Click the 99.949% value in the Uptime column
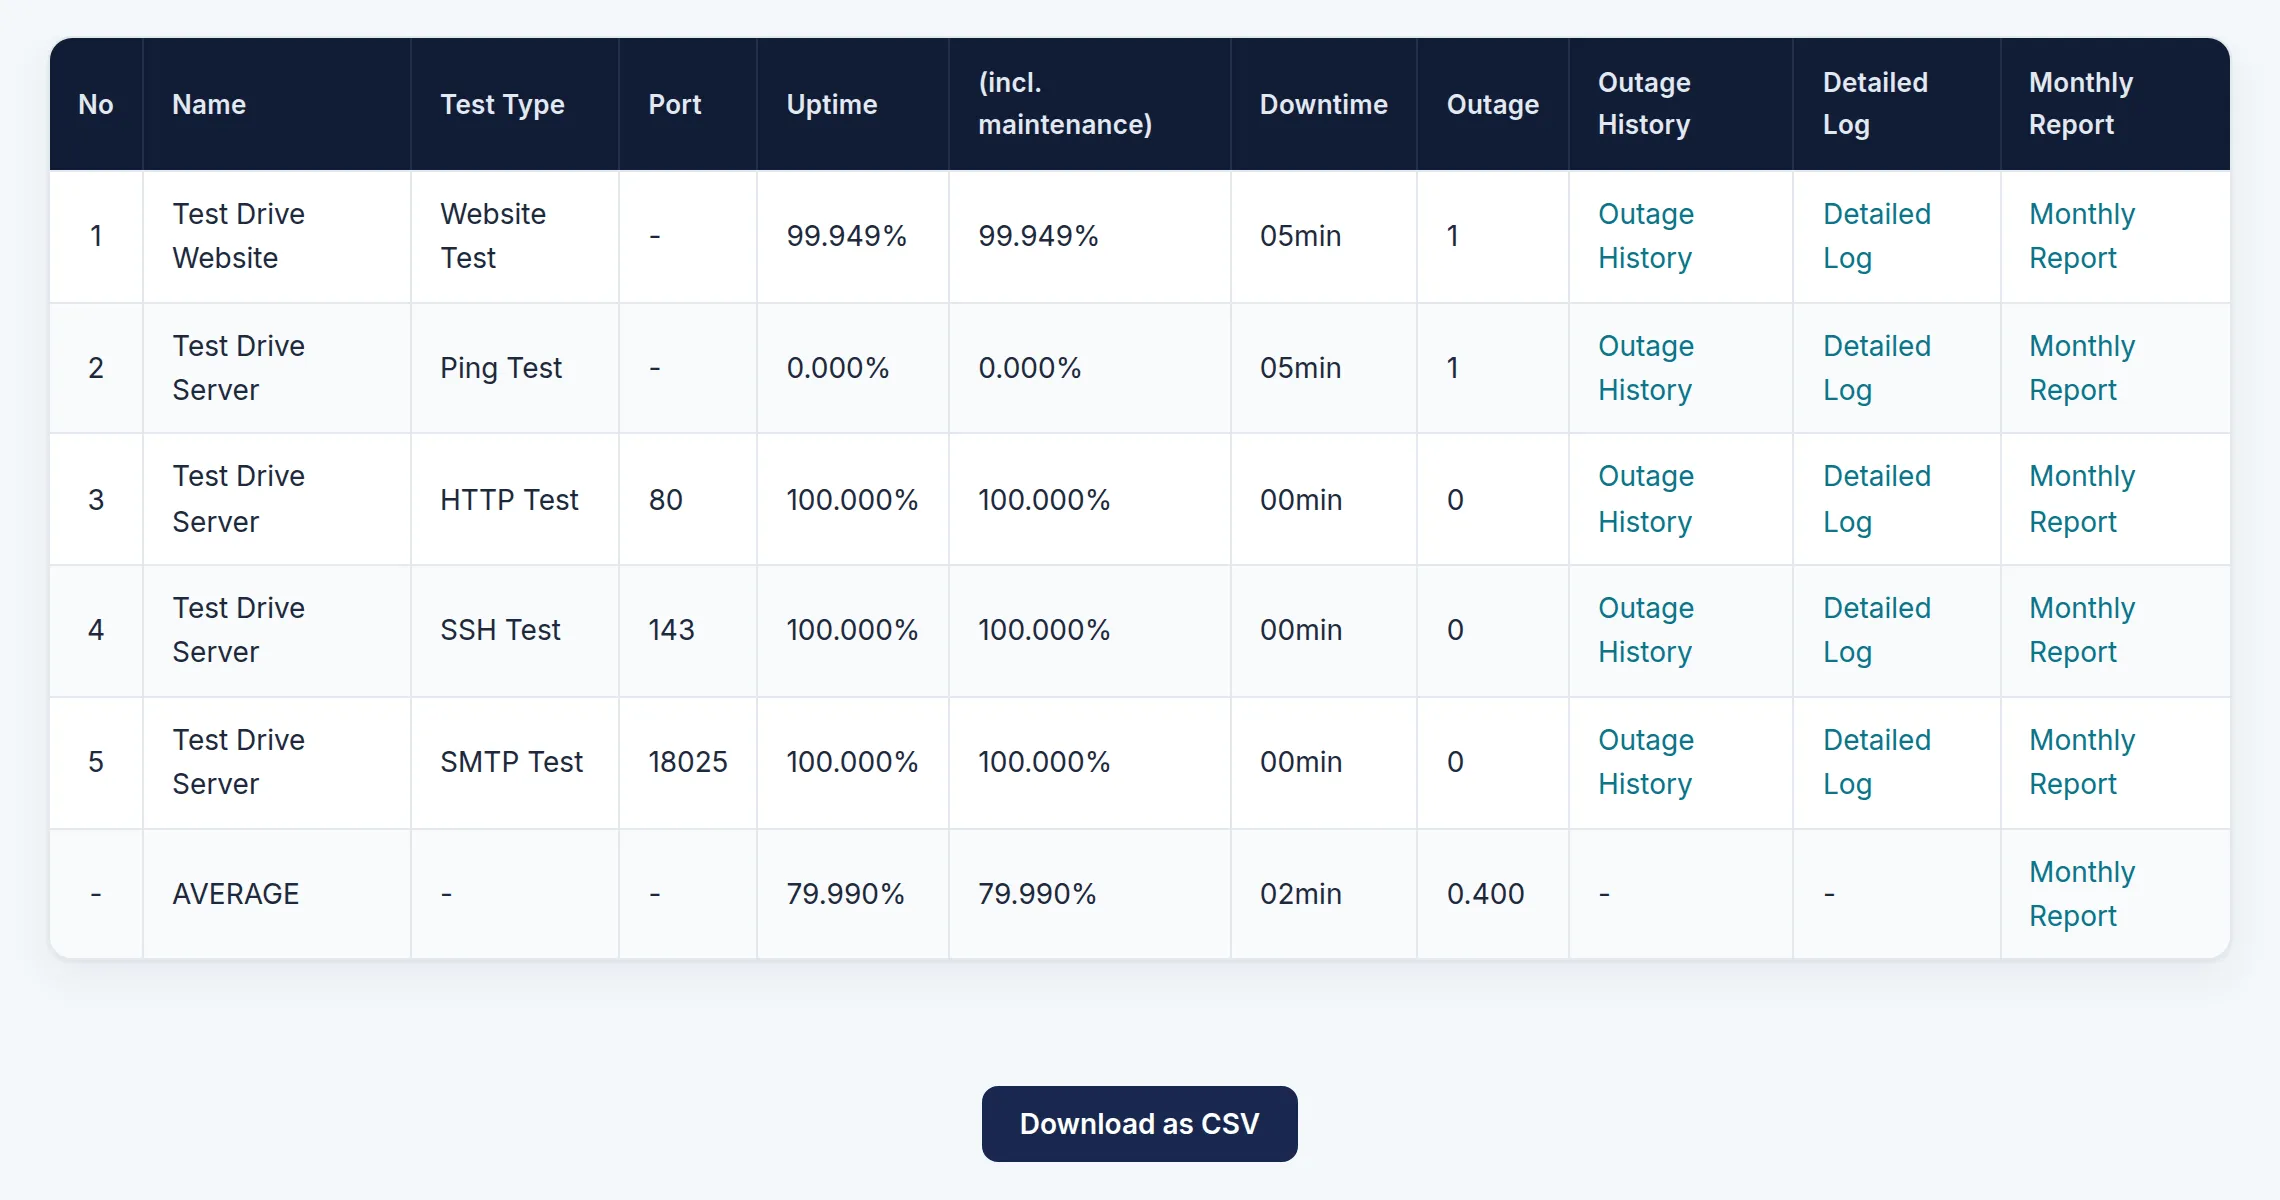 [846, 236]
